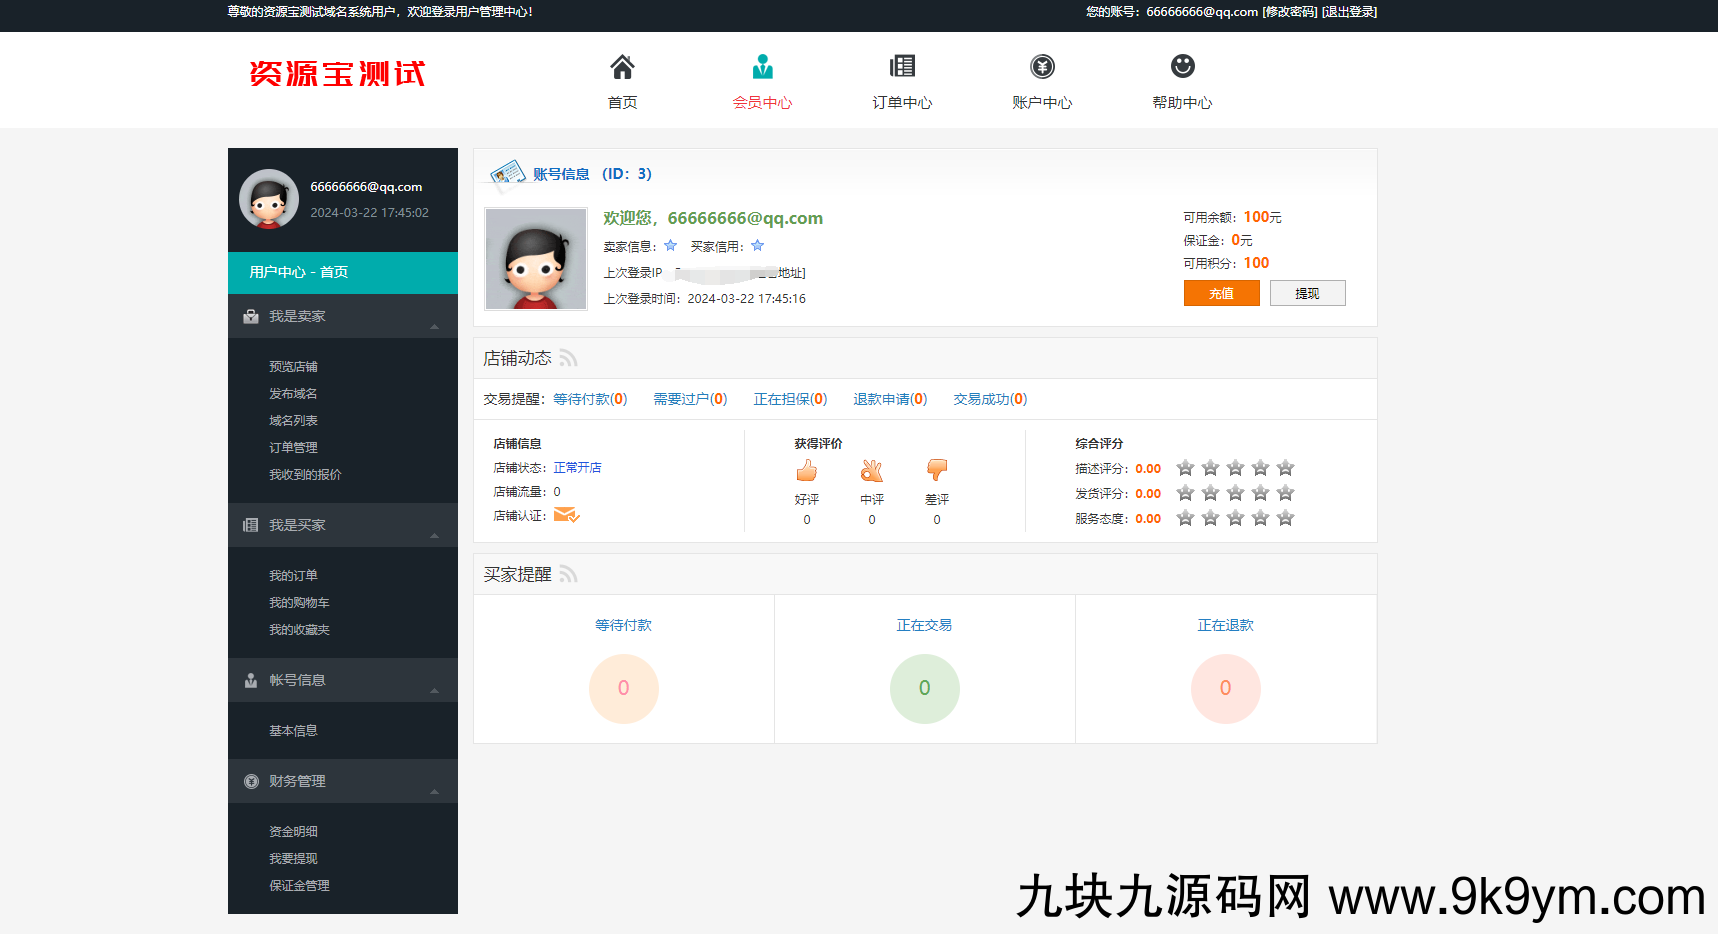Open 资金明细 in sidebar
This screenshot has height=934, width=1718.
click(293, 832)
